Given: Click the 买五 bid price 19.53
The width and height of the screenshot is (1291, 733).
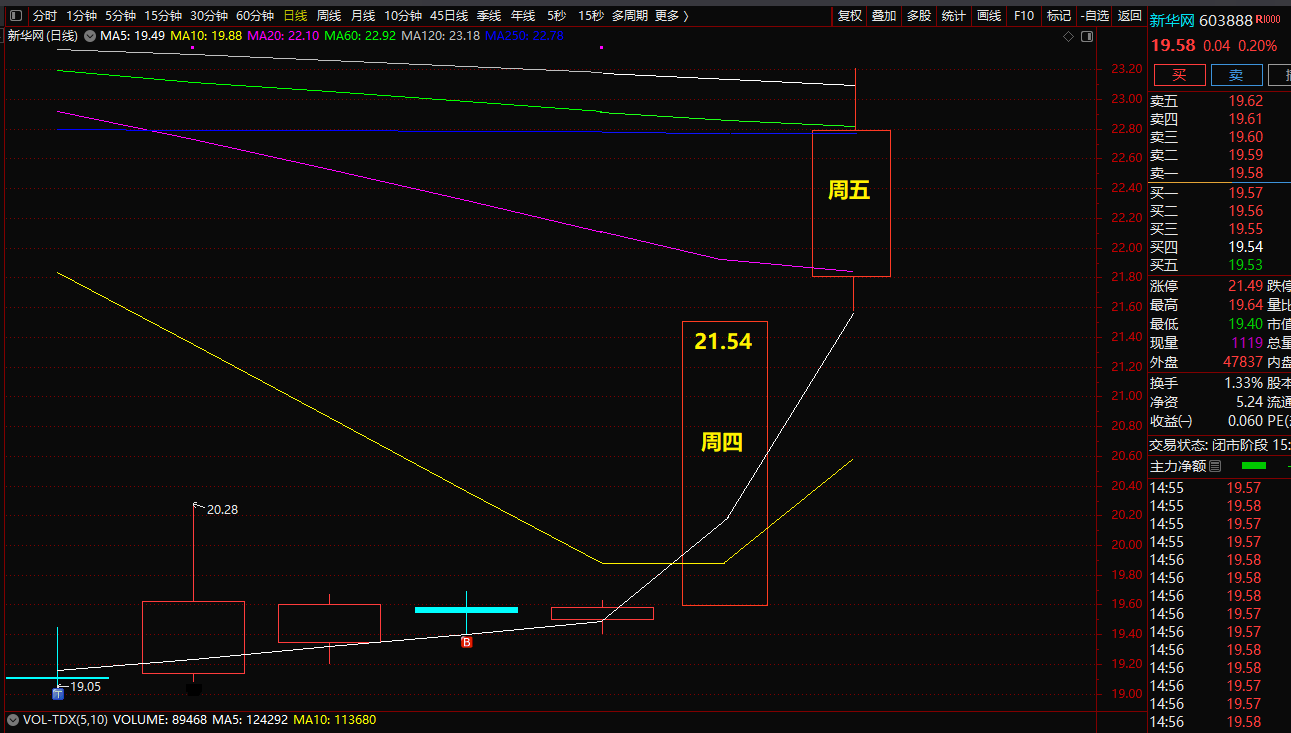Looking at the screenshot, I should (x=1246, y=265).
